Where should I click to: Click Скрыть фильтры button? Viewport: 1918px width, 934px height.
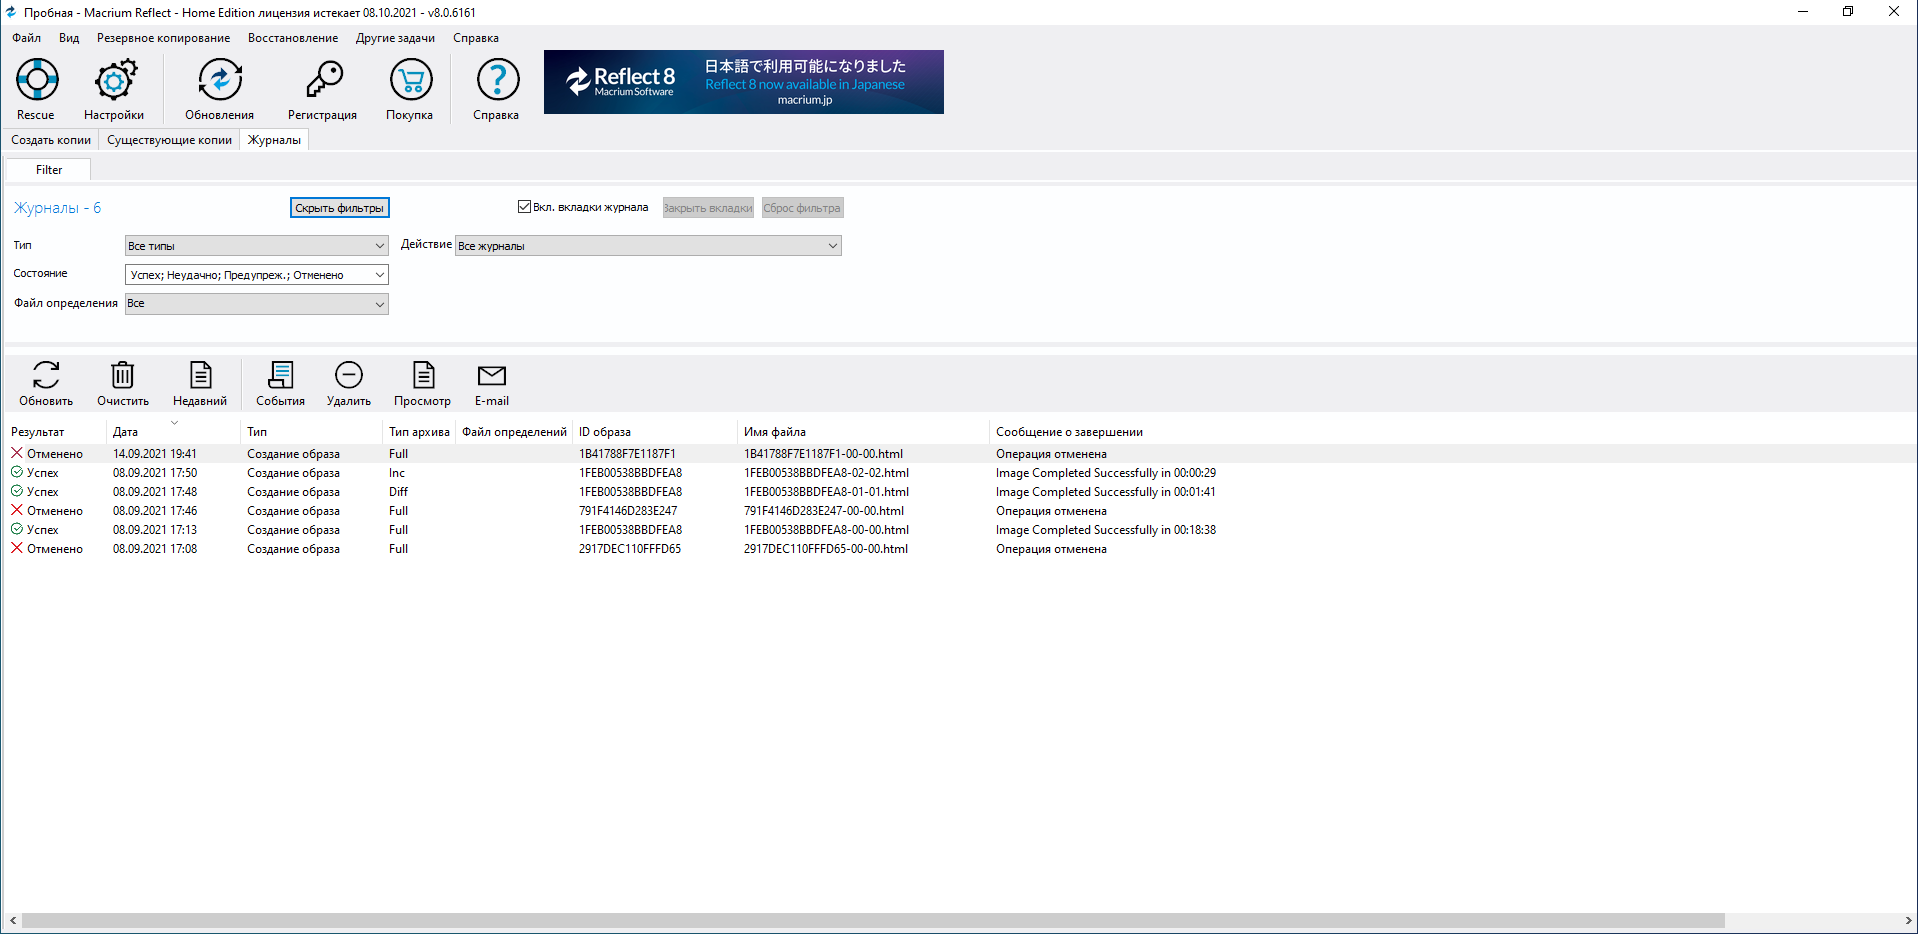click(339, 208)
